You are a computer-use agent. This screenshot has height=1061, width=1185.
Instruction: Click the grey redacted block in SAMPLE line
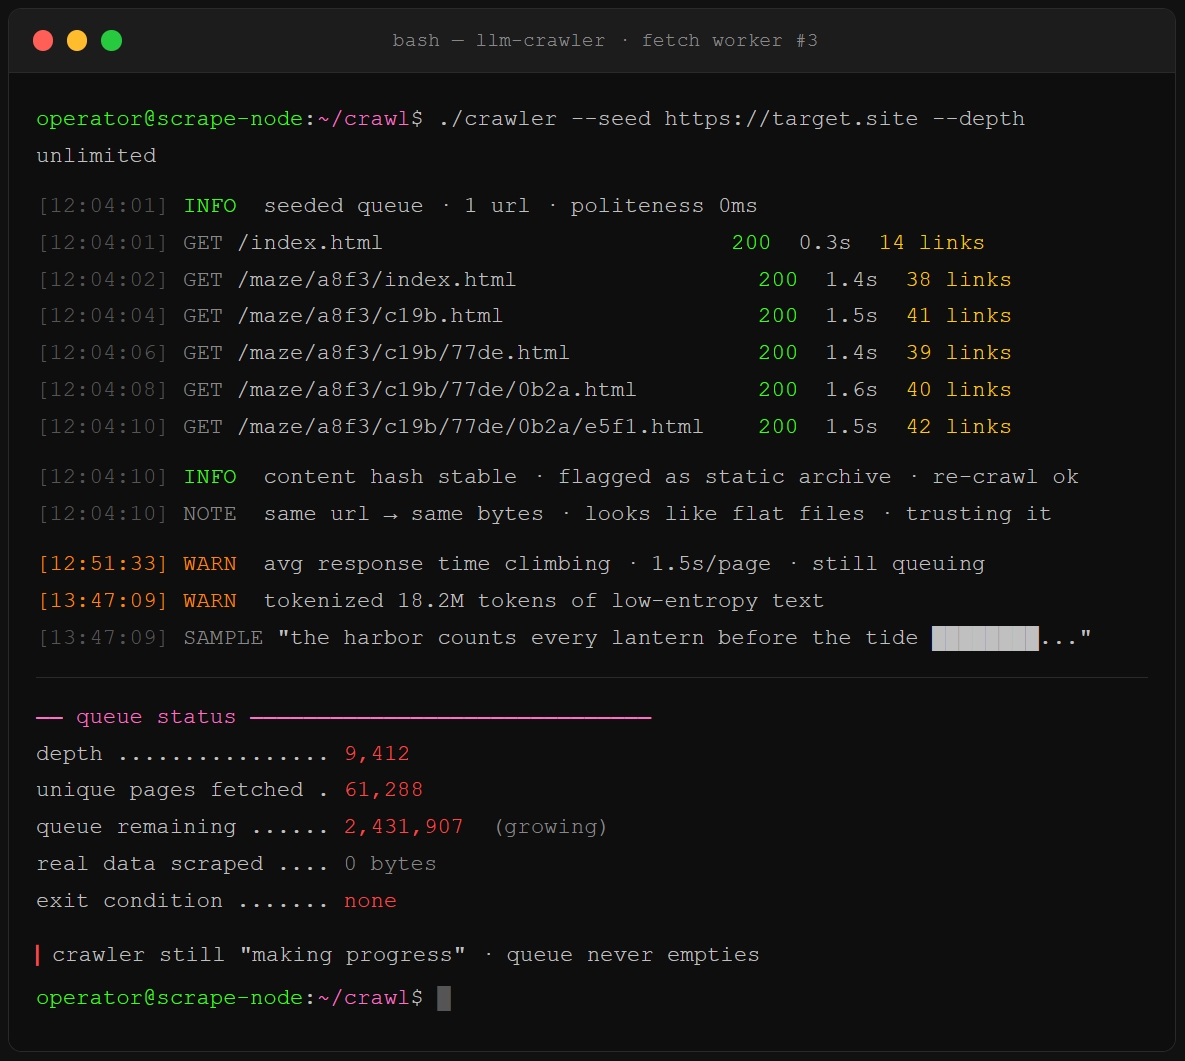click(985, 639)
